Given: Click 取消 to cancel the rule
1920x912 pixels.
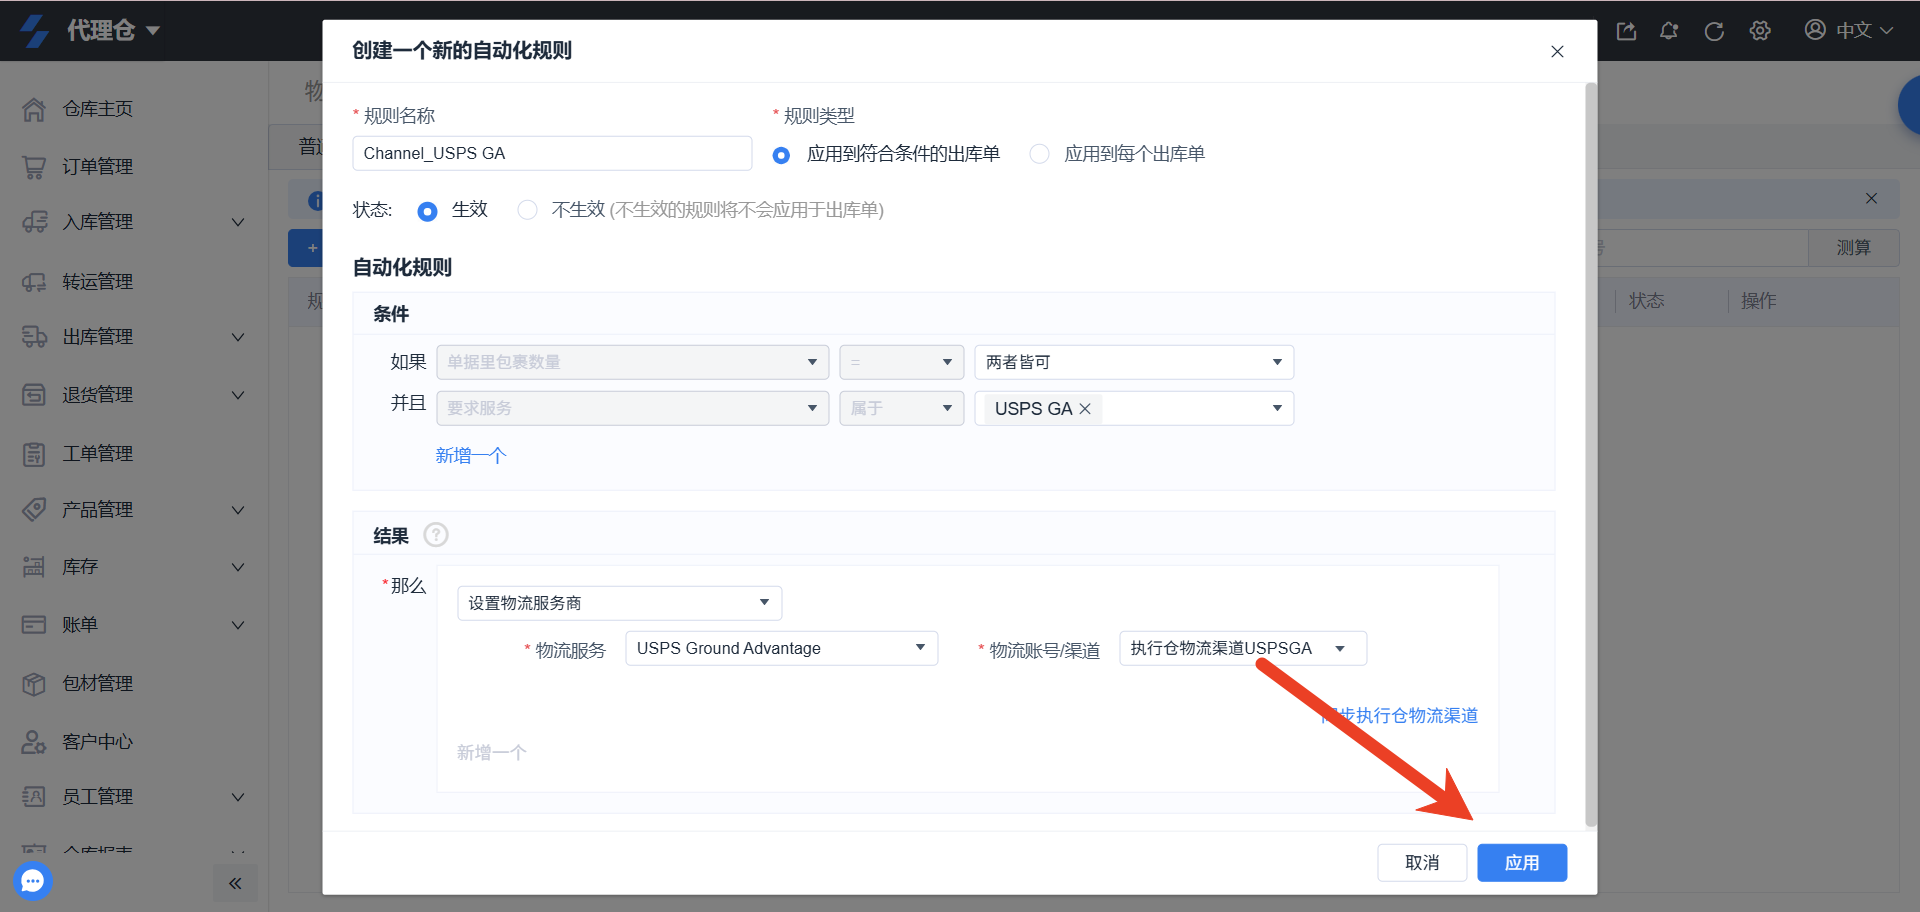Looking at the screenshot, I should pos(1422,863).
